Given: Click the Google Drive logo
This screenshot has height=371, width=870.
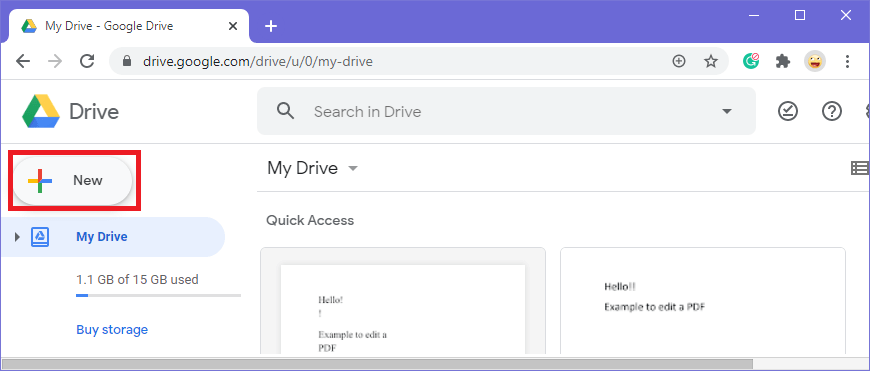Looking at the screenshot, I should pyautogui.click(x=41, y=111).
